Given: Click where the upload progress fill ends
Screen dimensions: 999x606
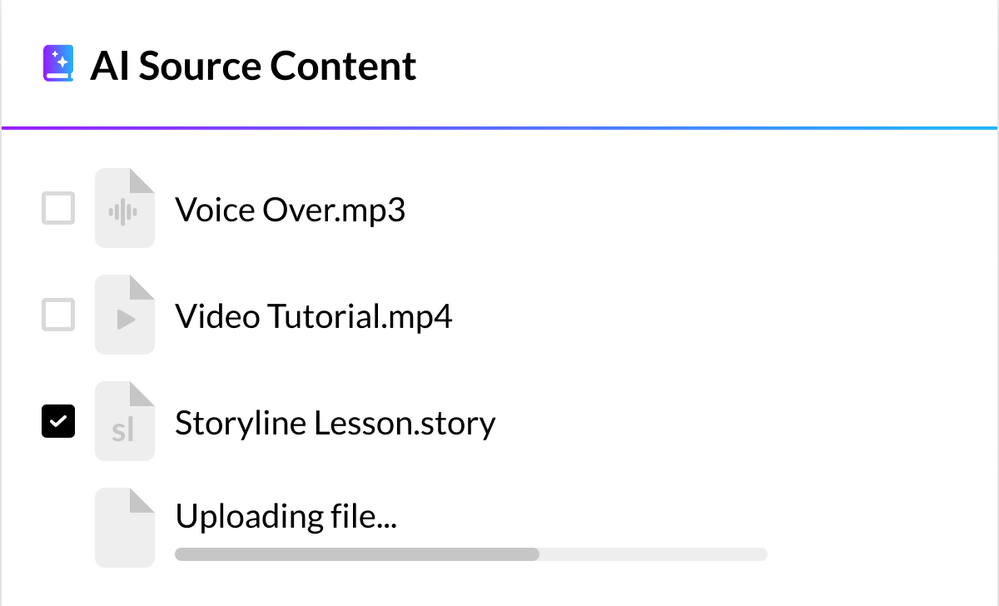Looking at the screenshot, I should 538,554.
